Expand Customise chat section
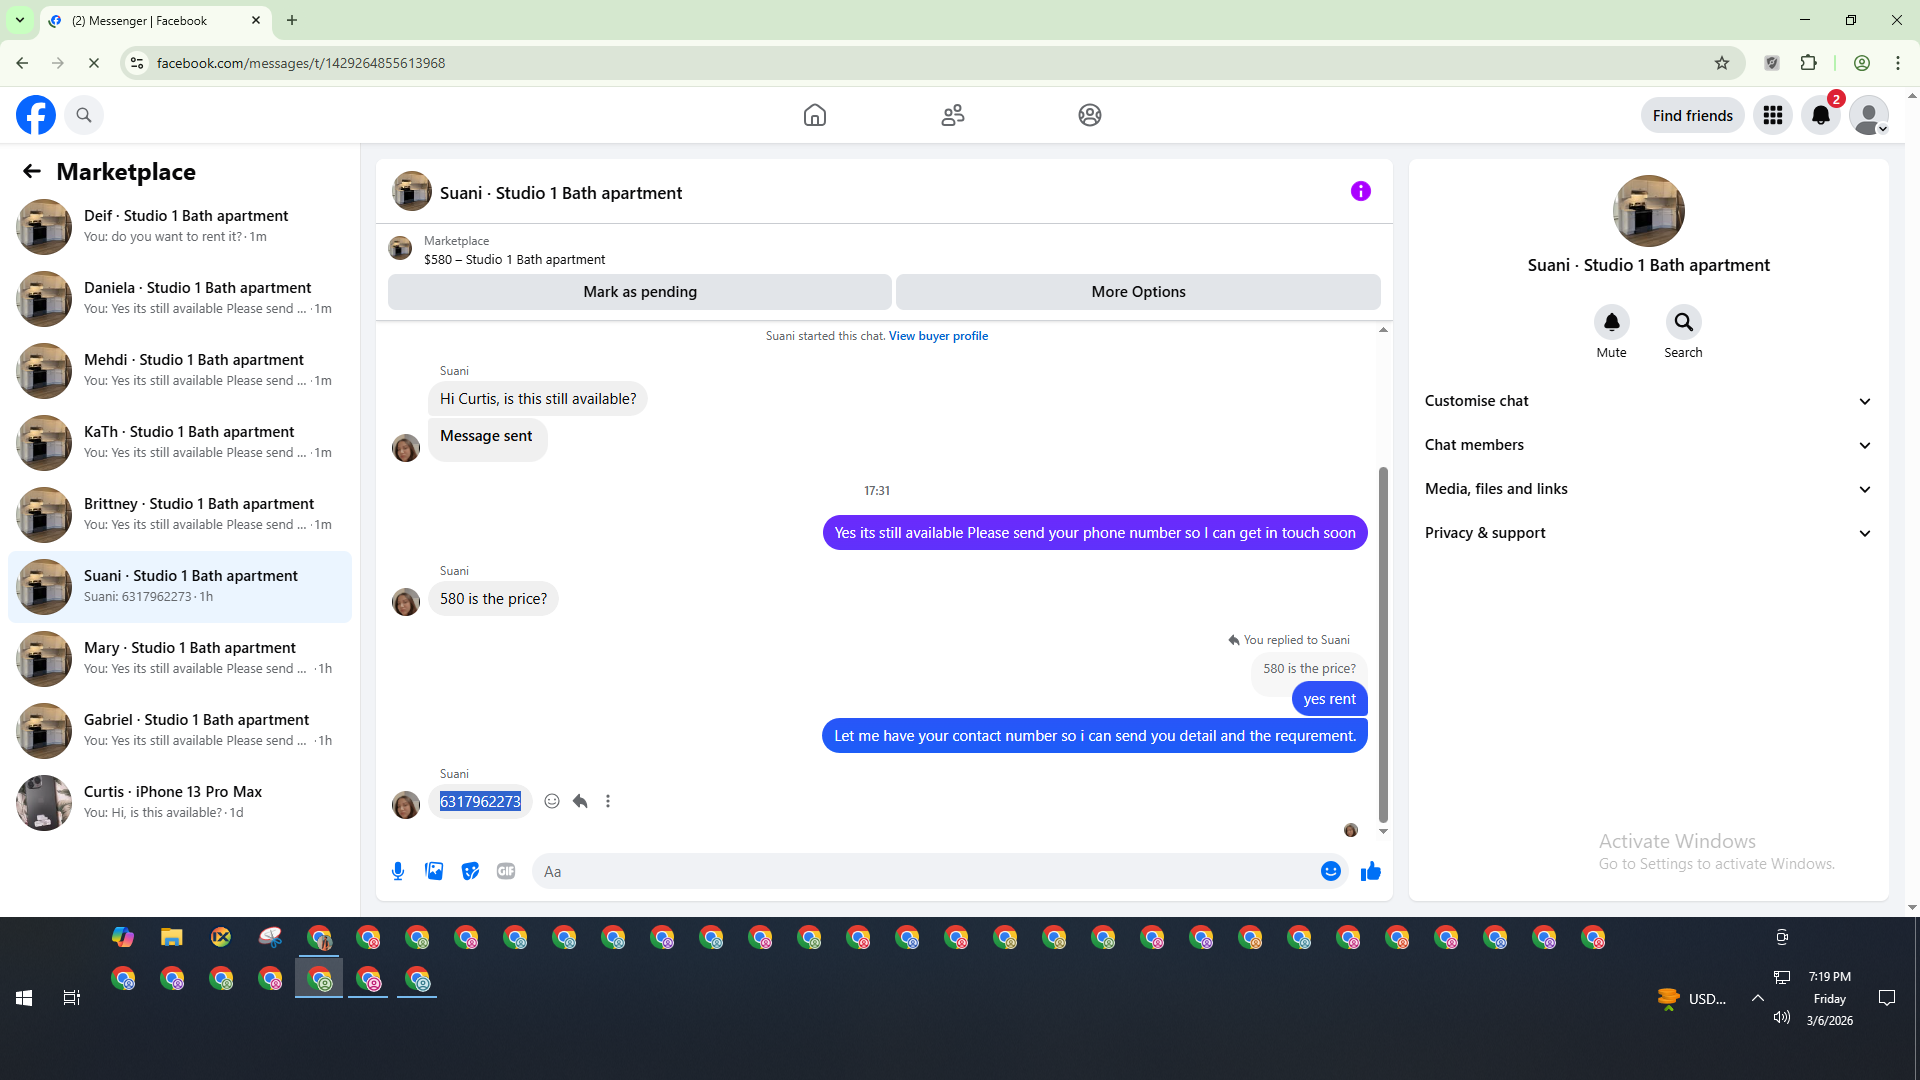 1648,401
